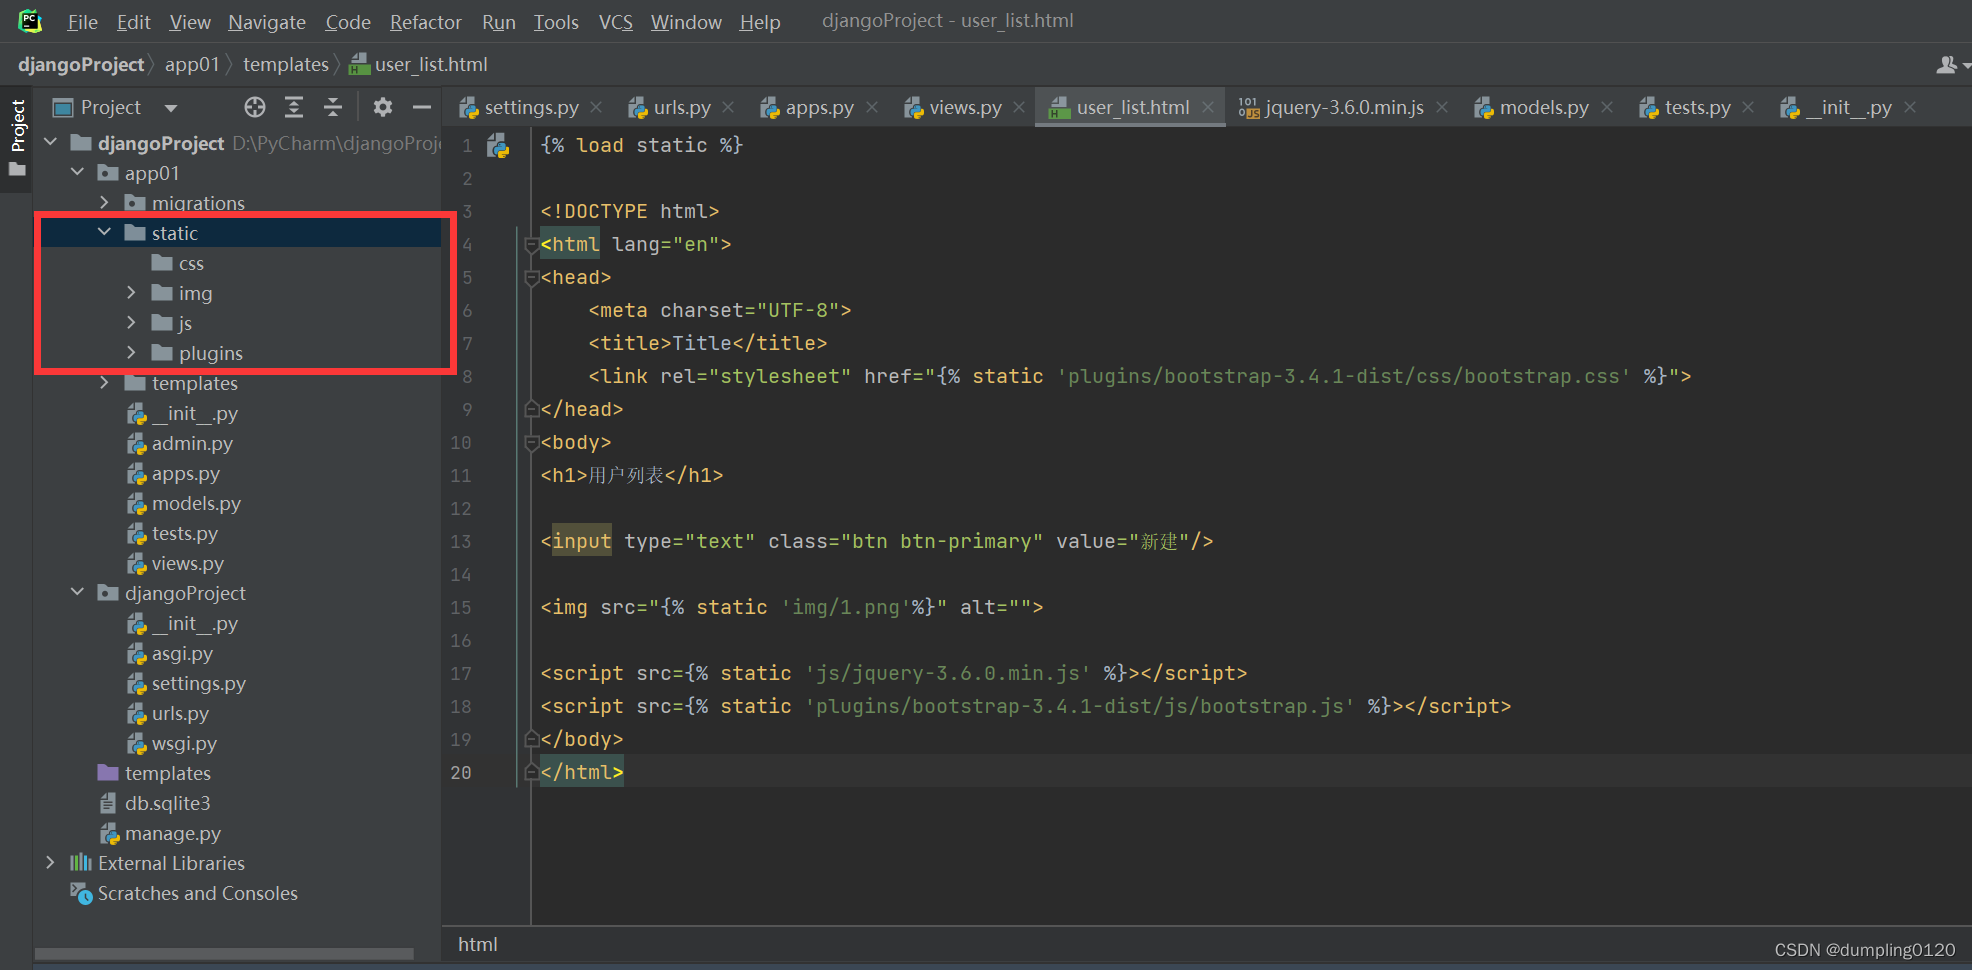The width and height of the screenshot is (1972, 970).
Task: Click html breadcrumb at editor bottom
Action: pos(478,944)
